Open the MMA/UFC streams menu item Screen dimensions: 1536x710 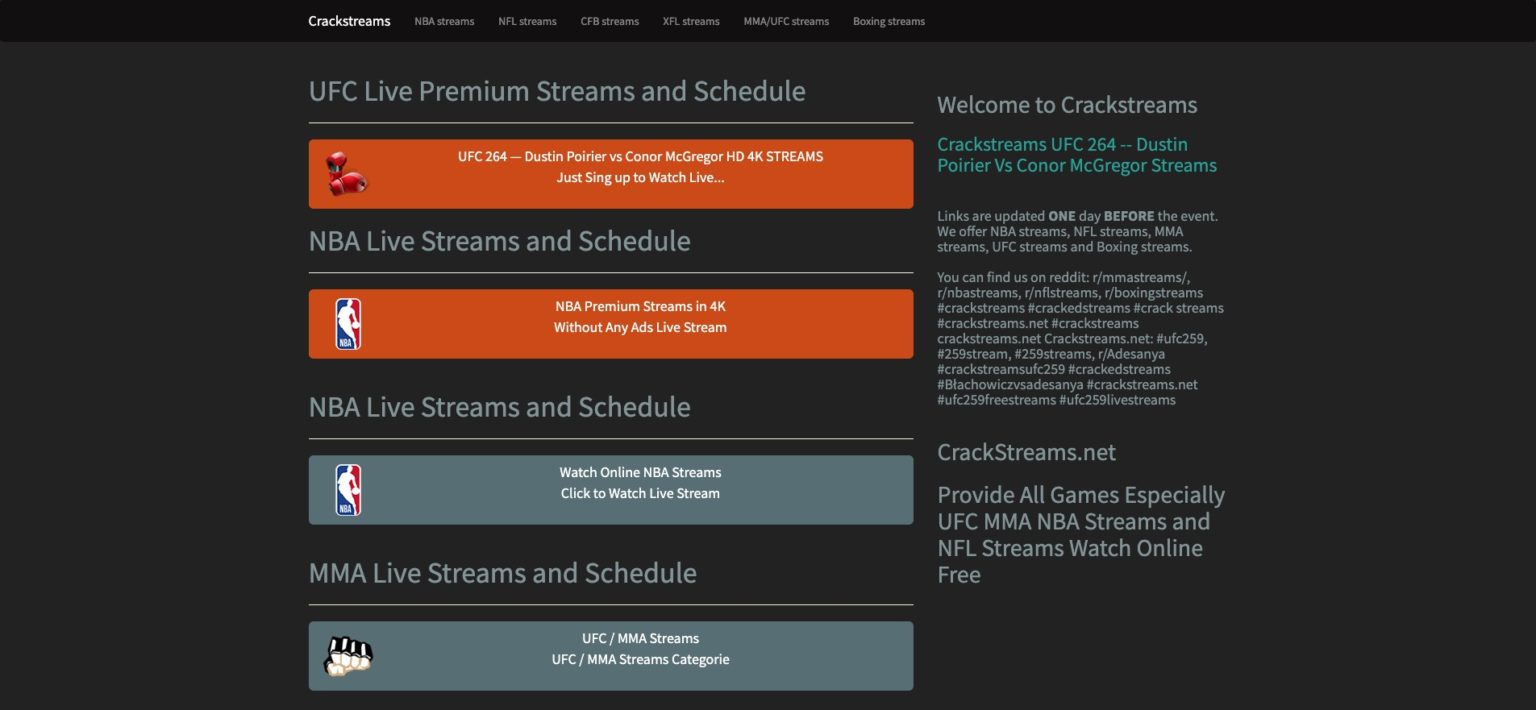787,20
